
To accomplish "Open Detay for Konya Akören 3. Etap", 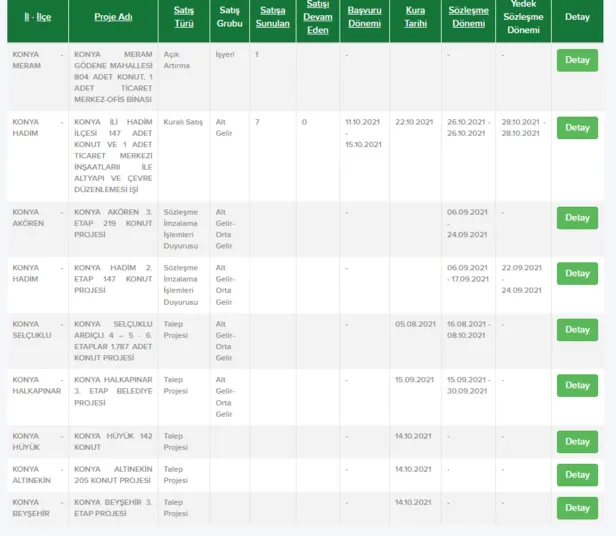I will coord(577,218).
